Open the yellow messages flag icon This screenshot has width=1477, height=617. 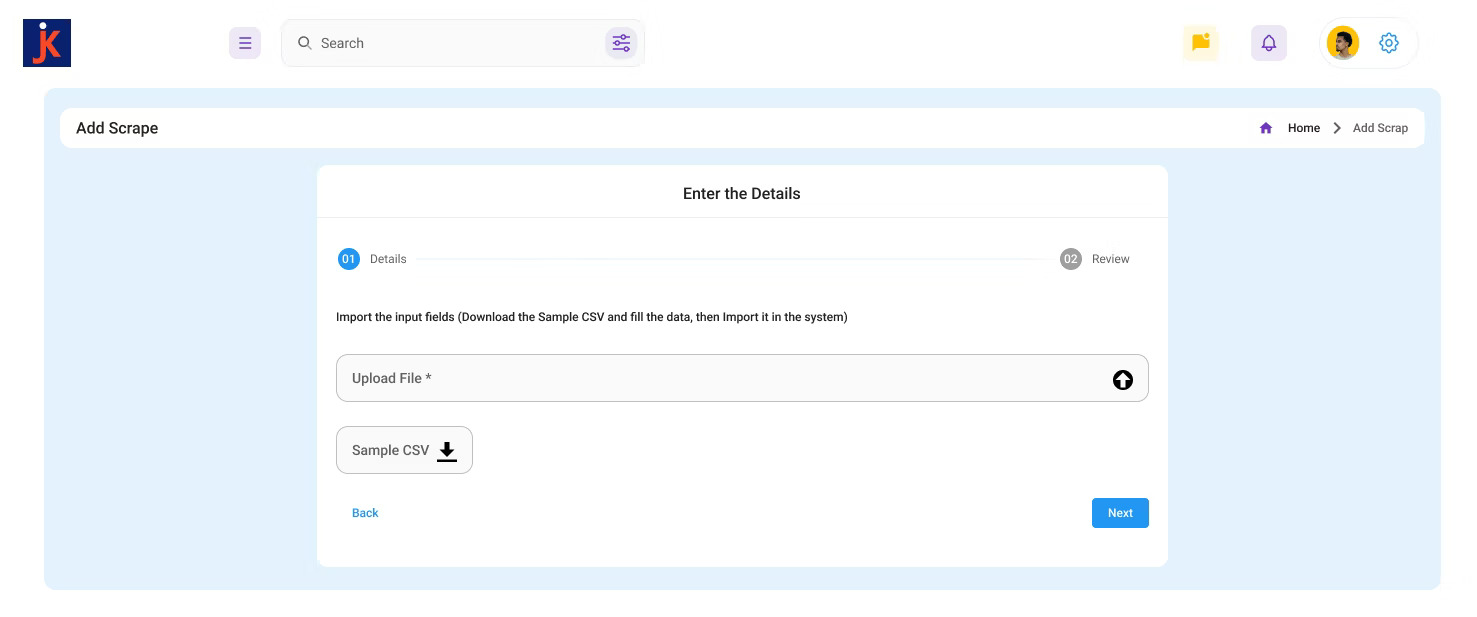click(1200, 43)
